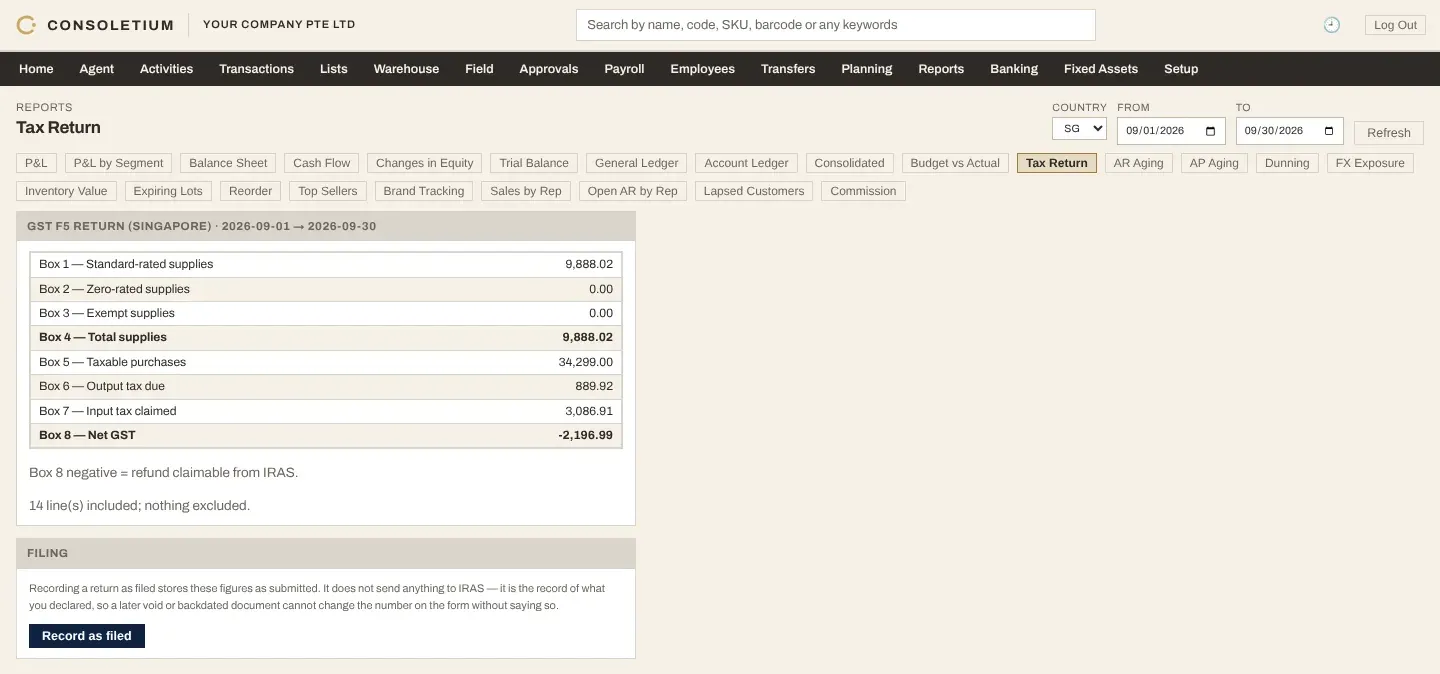The height and width of the screenshot is (674, 1440).
Task: Open Changes in Equity report
Action: point(425,163)
